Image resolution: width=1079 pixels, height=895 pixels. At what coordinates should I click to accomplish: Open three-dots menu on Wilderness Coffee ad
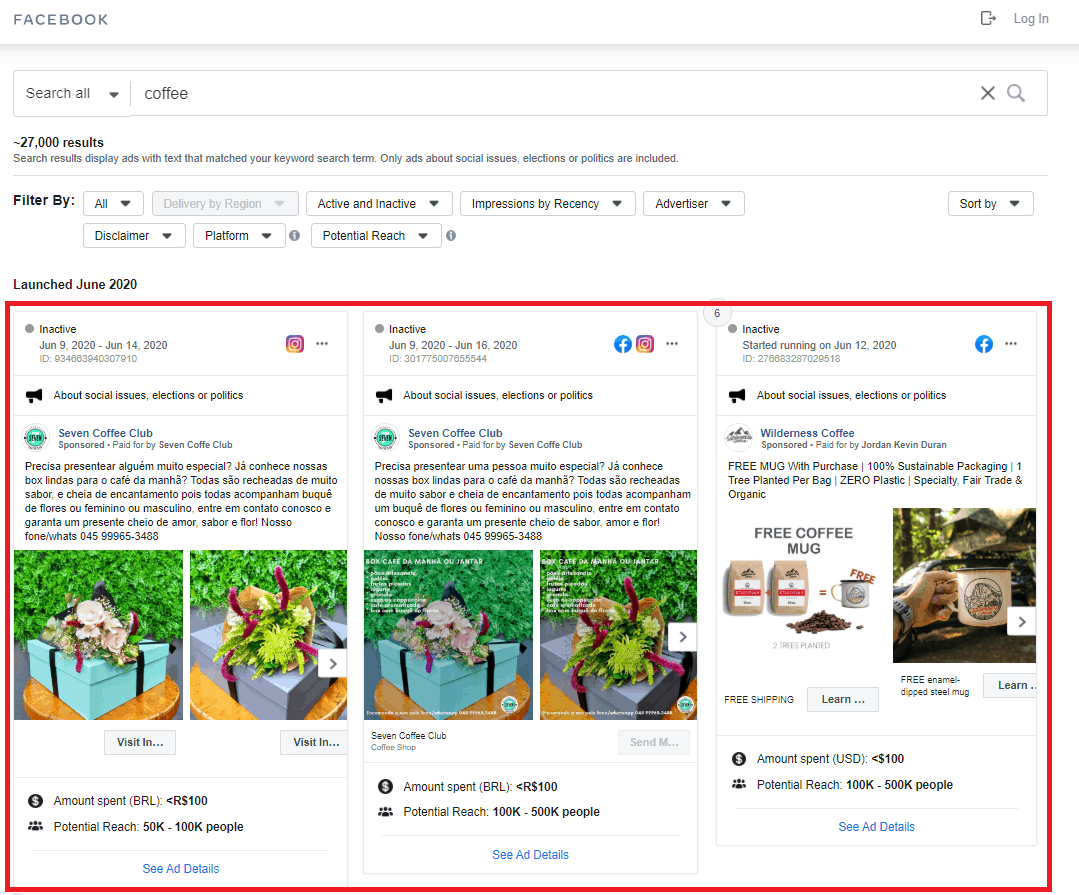[x=1010, y=343]
